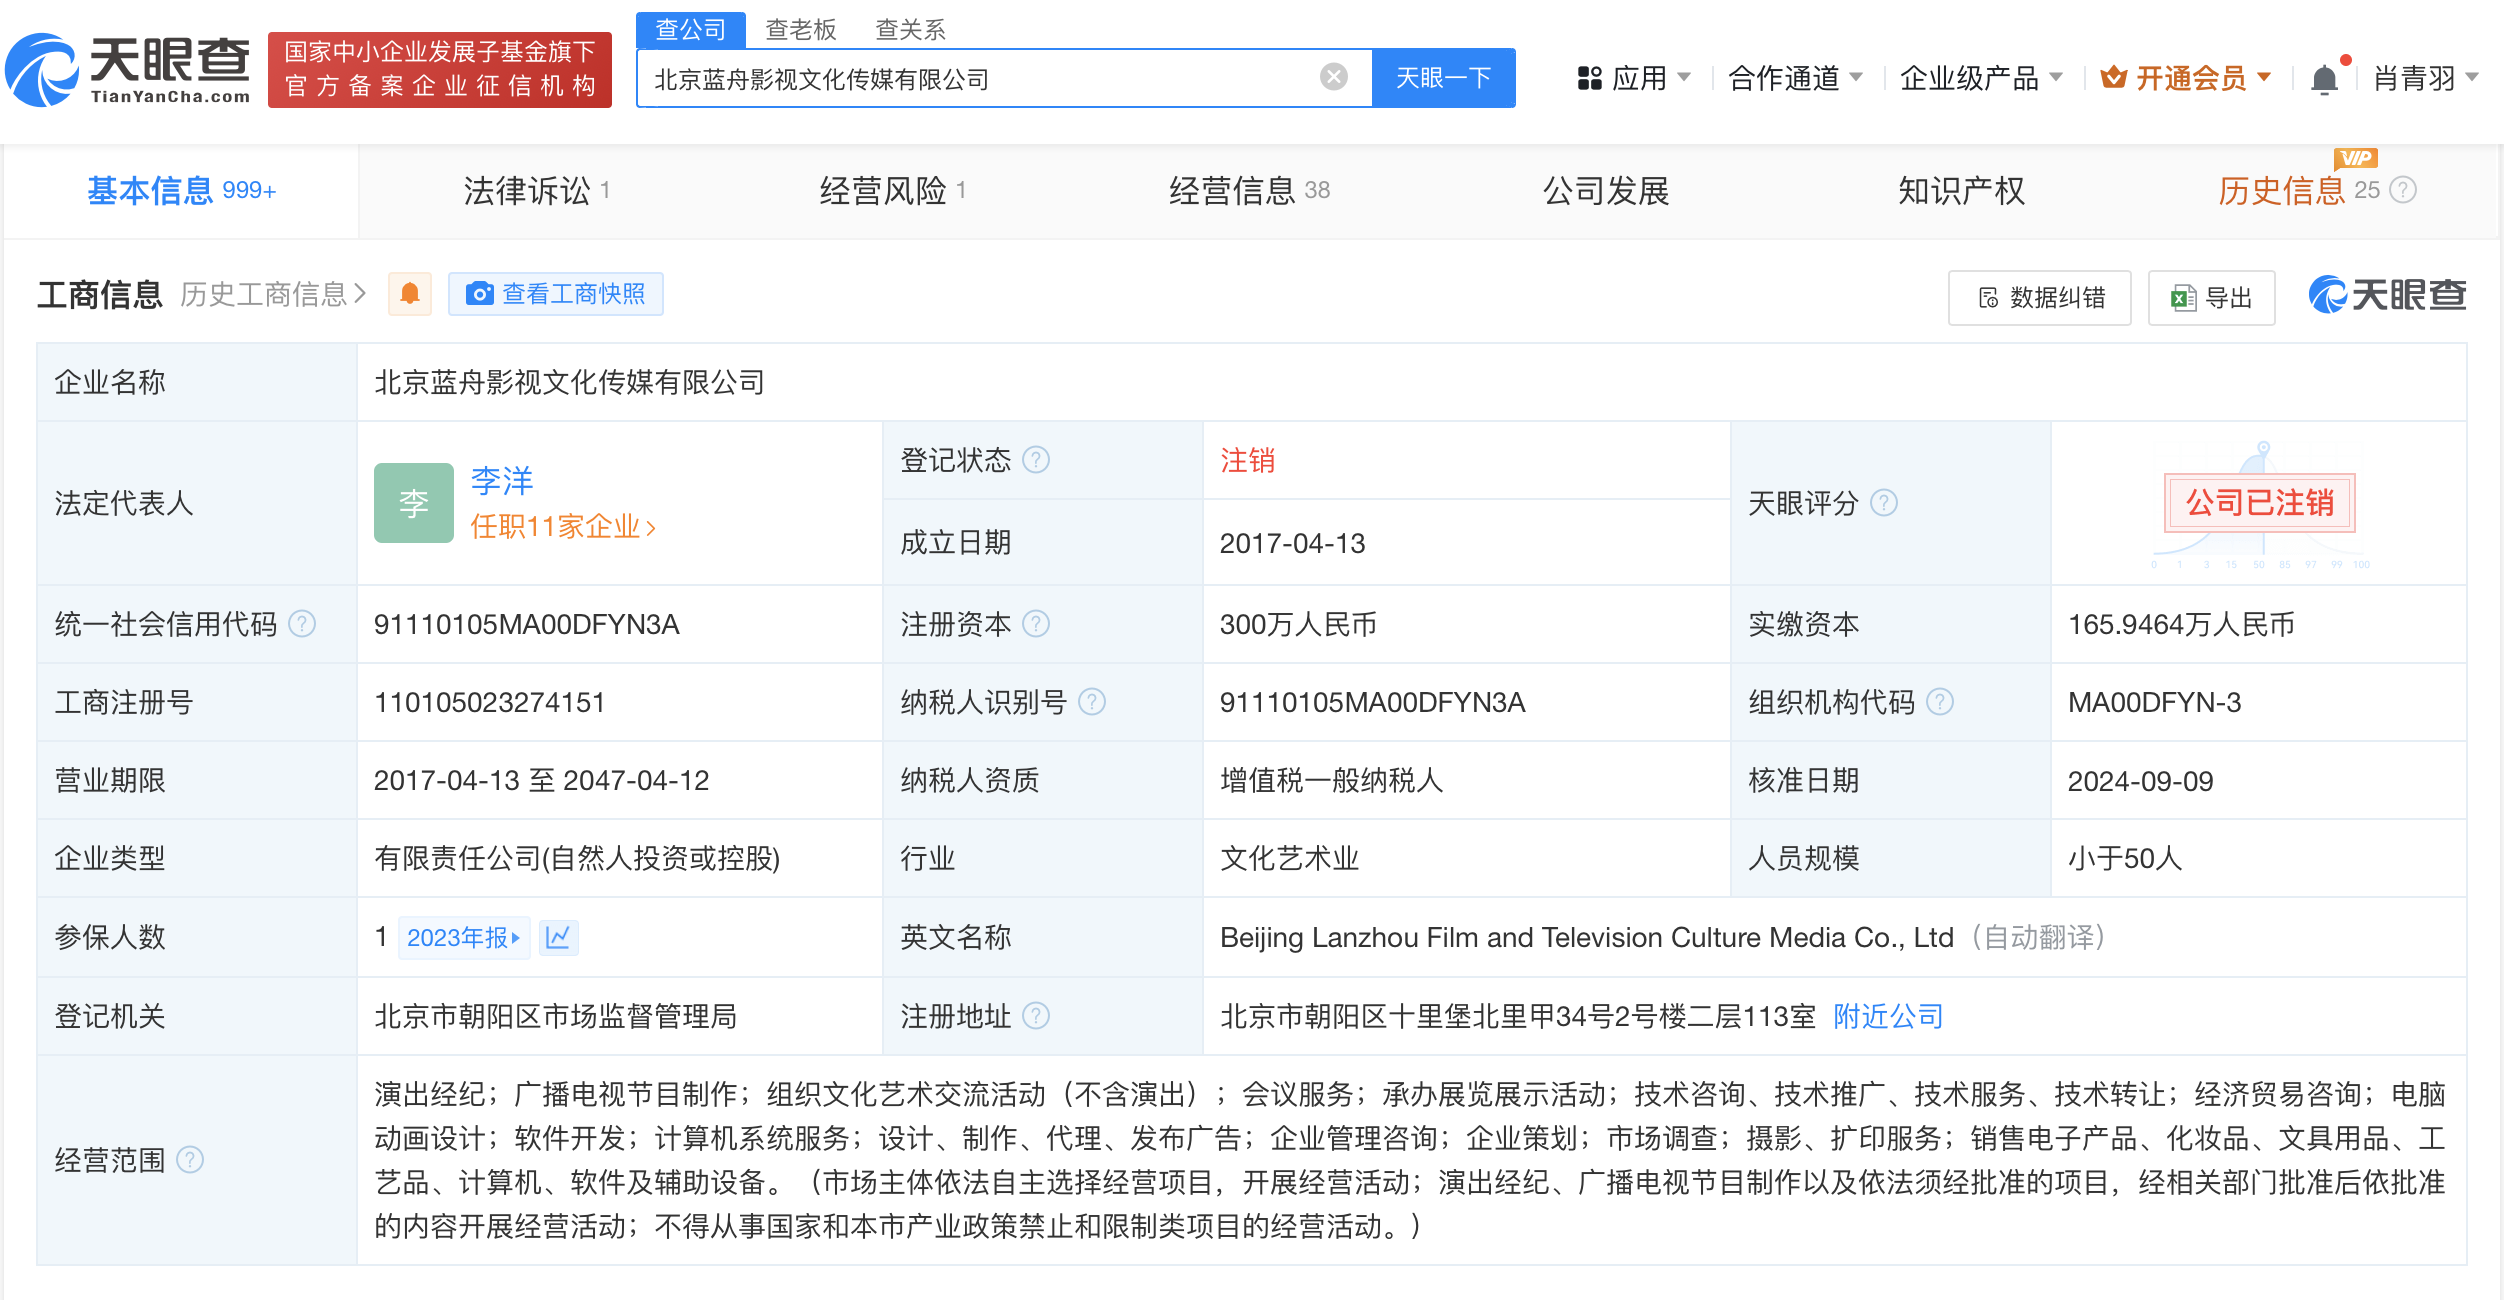Click the 公司已注销 stamp badge
2504x1300 pixels.
click(2259, 503)
